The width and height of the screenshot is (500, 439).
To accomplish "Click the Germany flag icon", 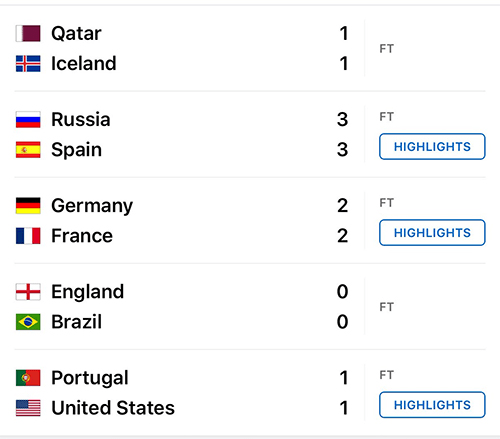I will [x=28, y=205].
